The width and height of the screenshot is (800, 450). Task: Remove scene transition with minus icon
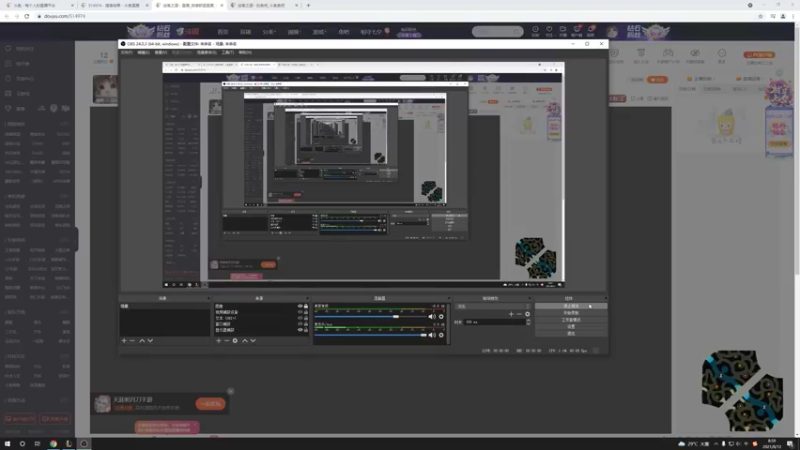point(519,314)
